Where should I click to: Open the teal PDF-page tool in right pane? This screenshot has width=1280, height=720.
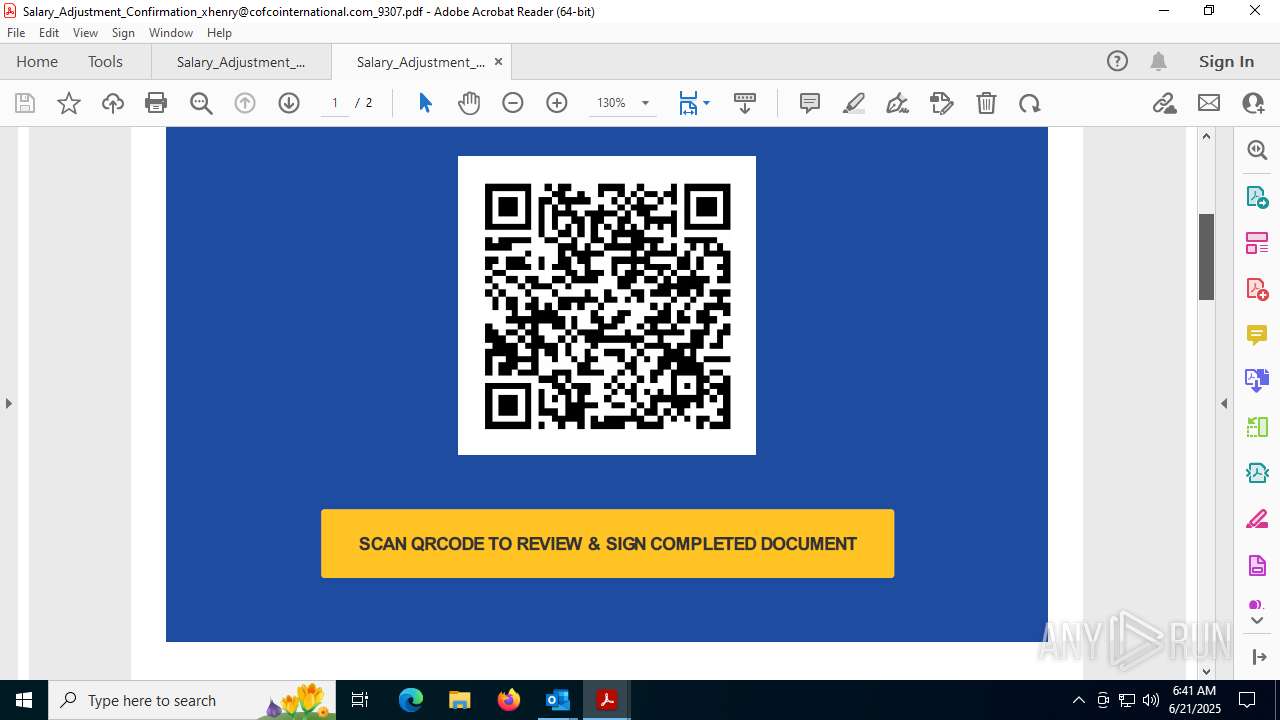[x=1257, y=473]
